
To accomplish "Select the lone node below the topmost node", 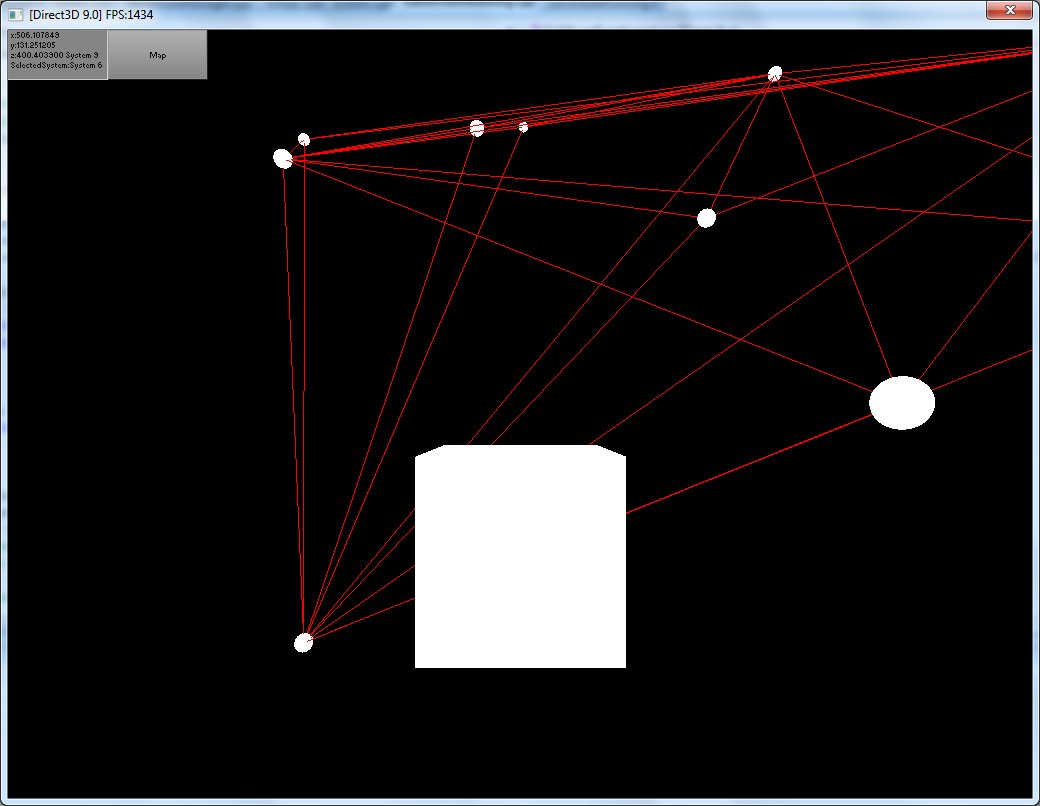I will 706,218.
